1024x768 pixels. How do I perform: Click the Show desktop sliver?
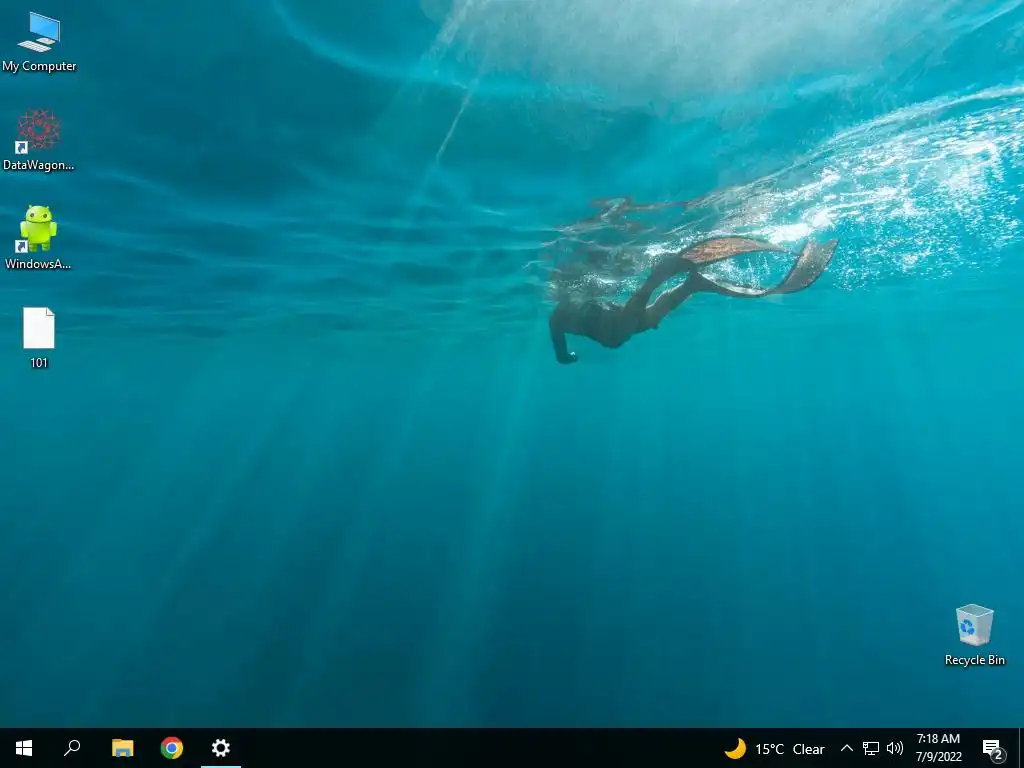[x=1021, y=748]
